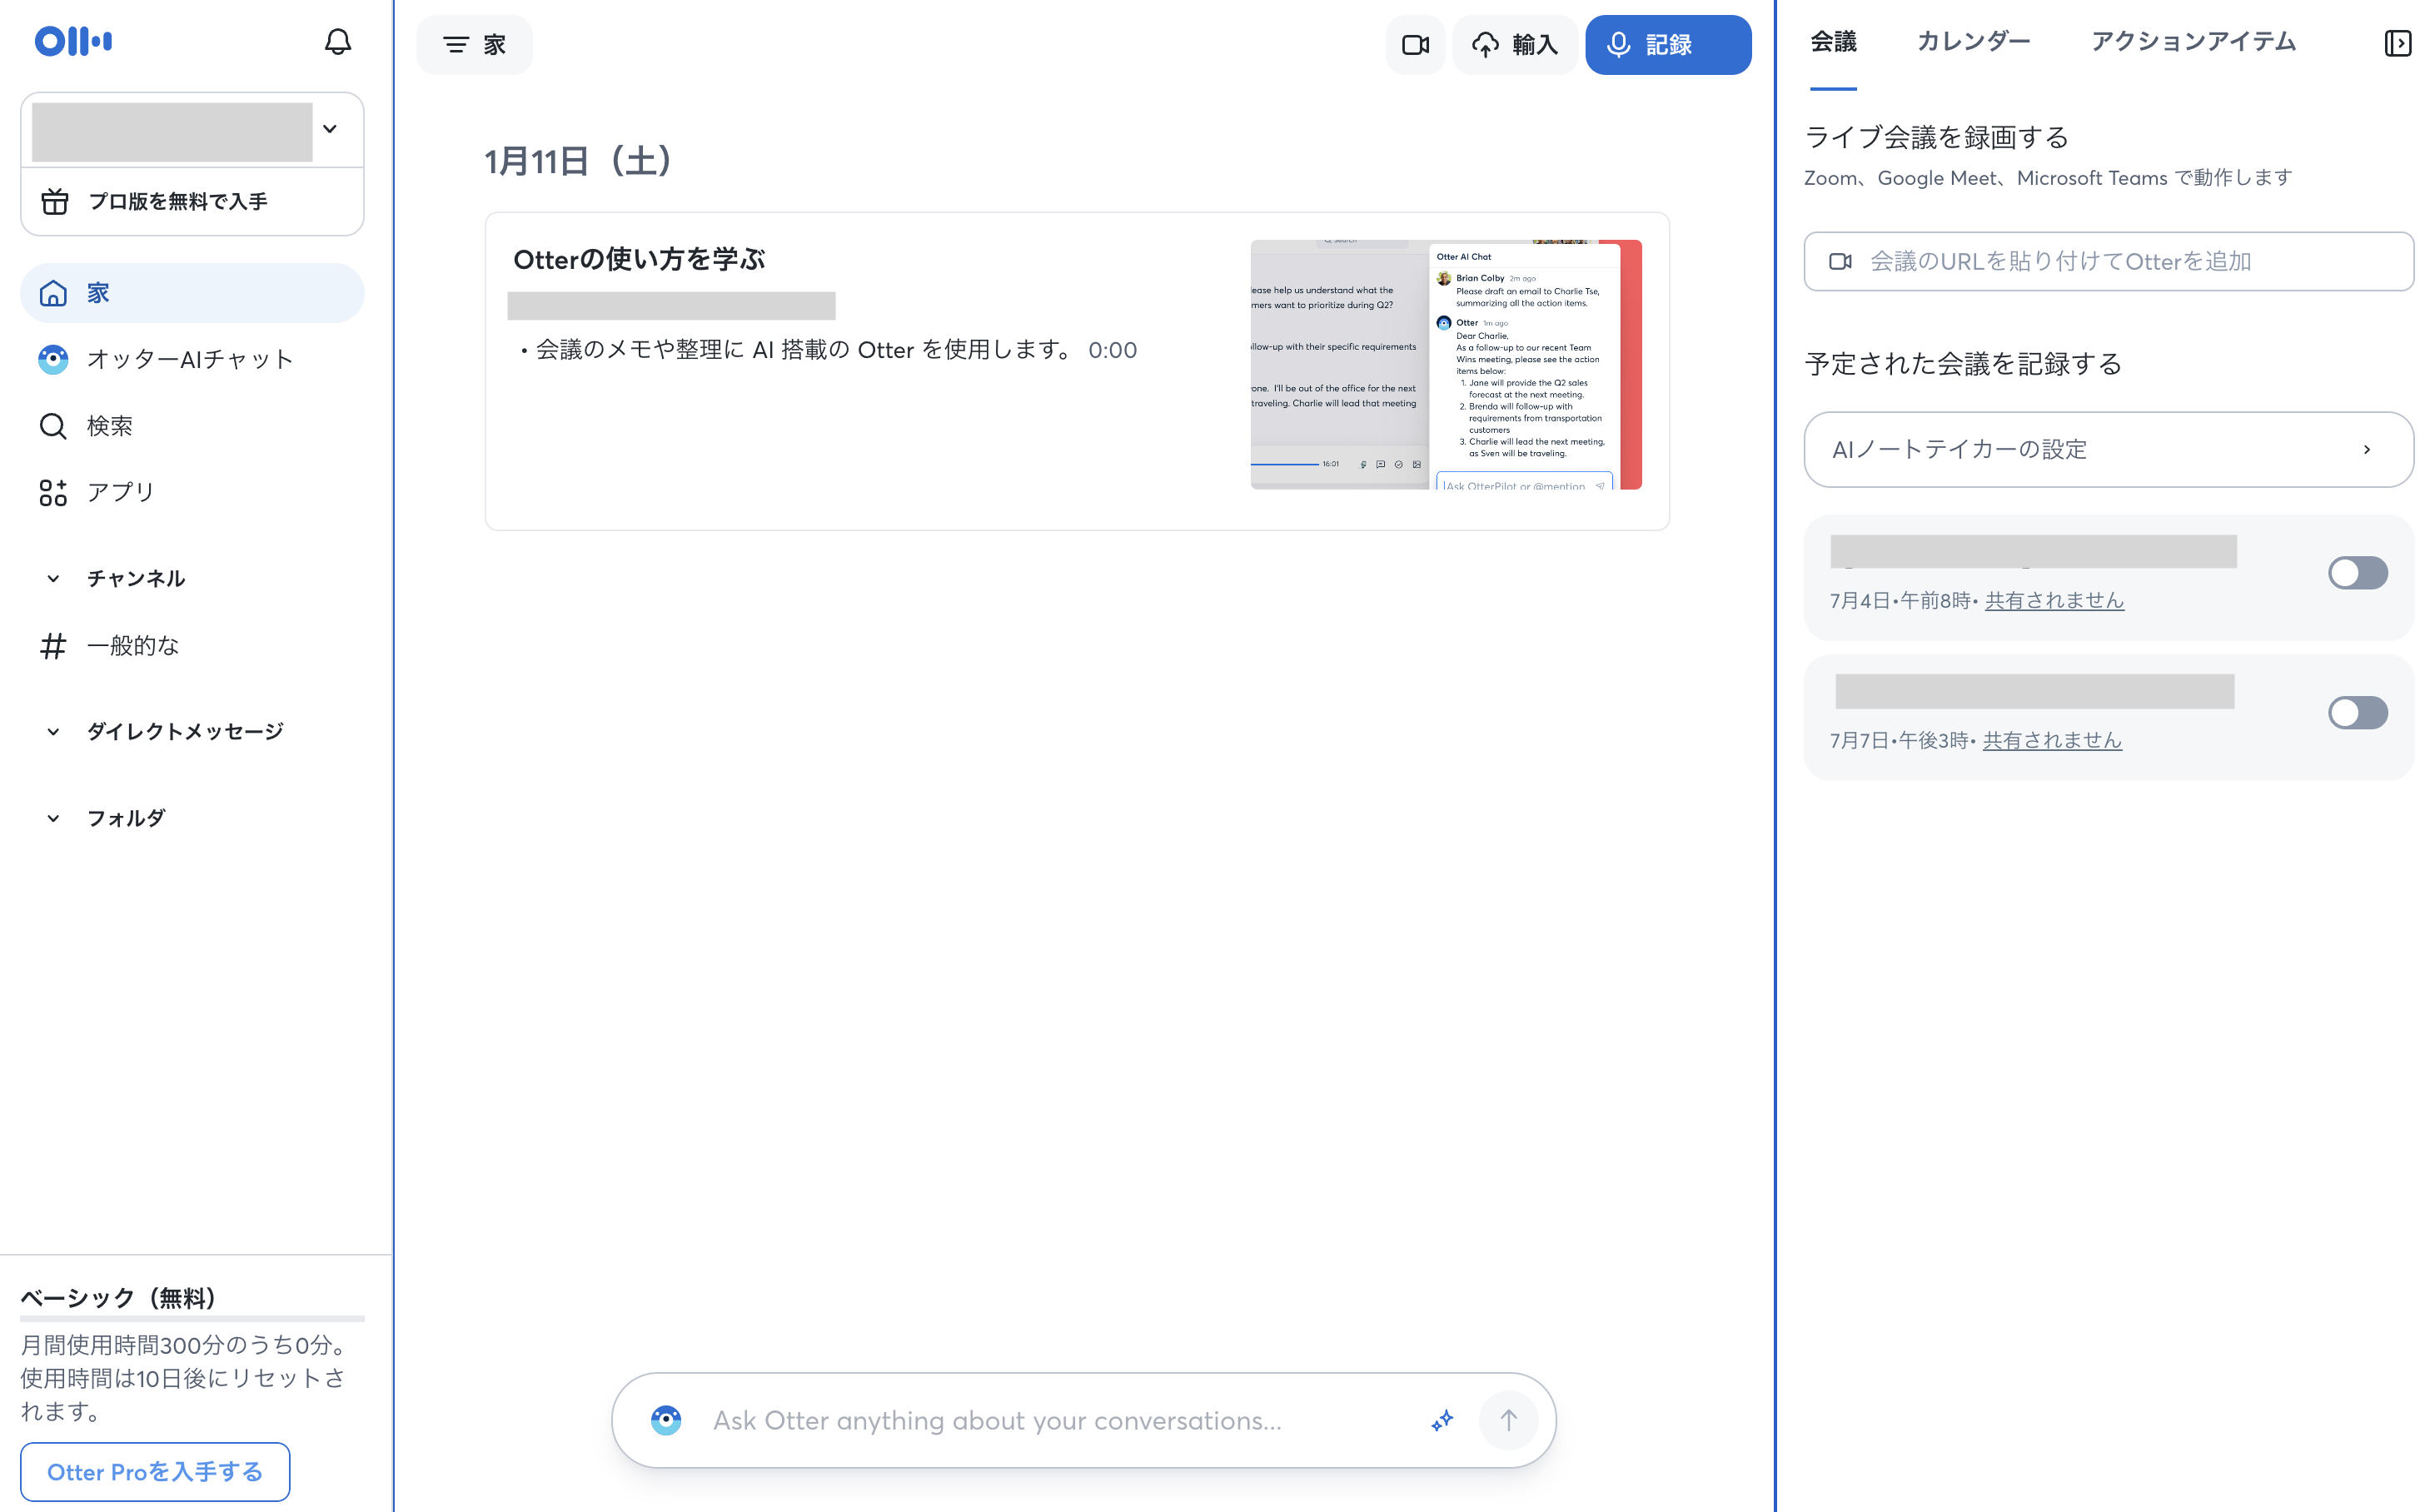Click the filter icon next to 家
This screenshot has width=2435, height=1512.
click(456, 44)
